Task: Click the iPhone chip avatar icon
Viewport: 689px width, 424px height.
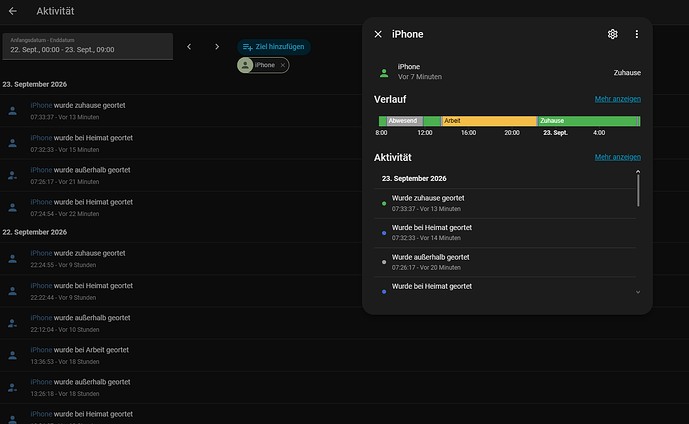Action: [245, 65]
